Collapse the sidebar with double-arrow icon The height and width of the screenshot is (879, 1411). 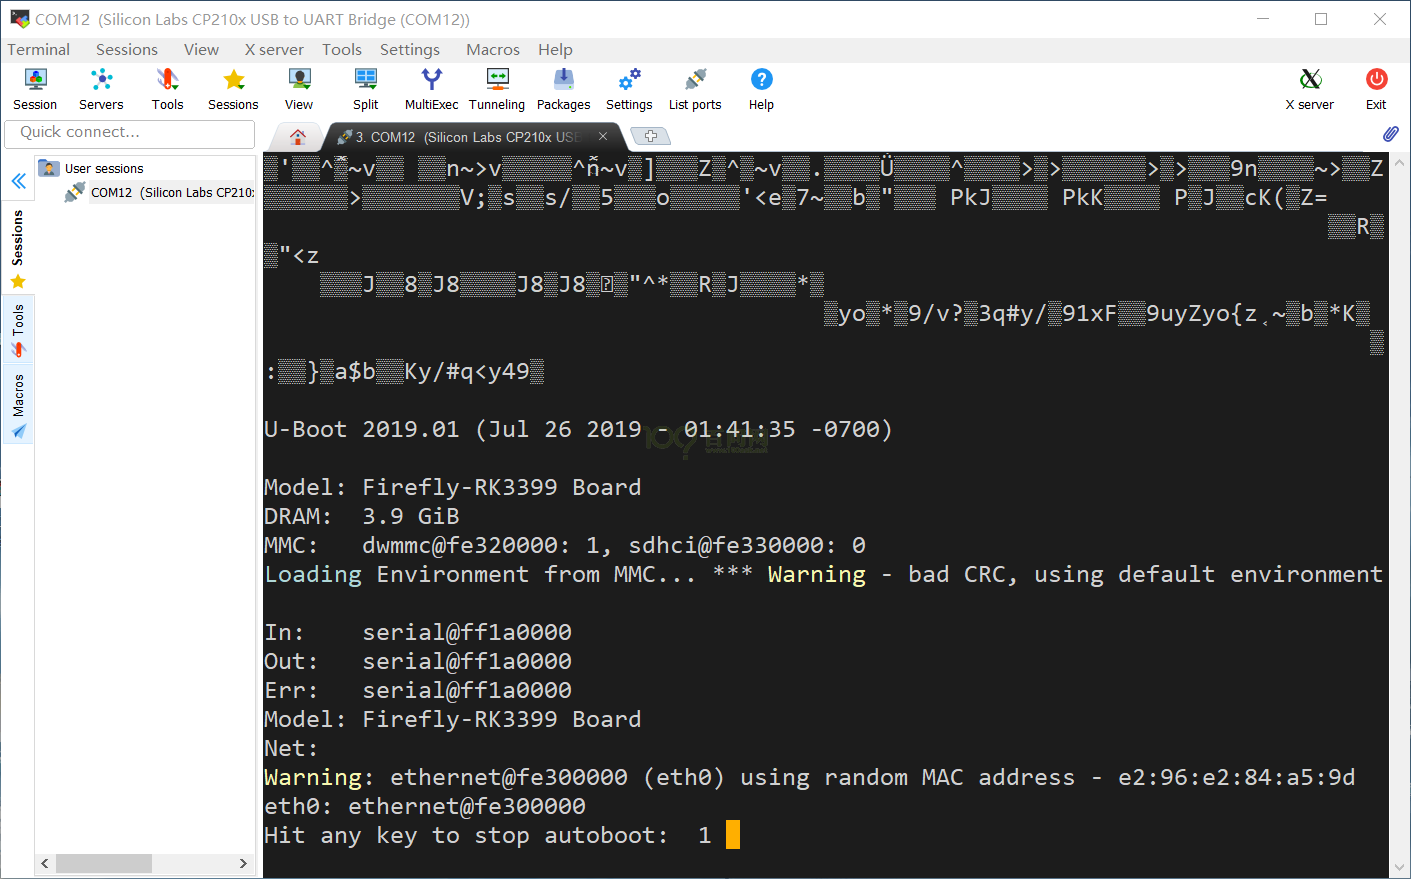(18, 181)
